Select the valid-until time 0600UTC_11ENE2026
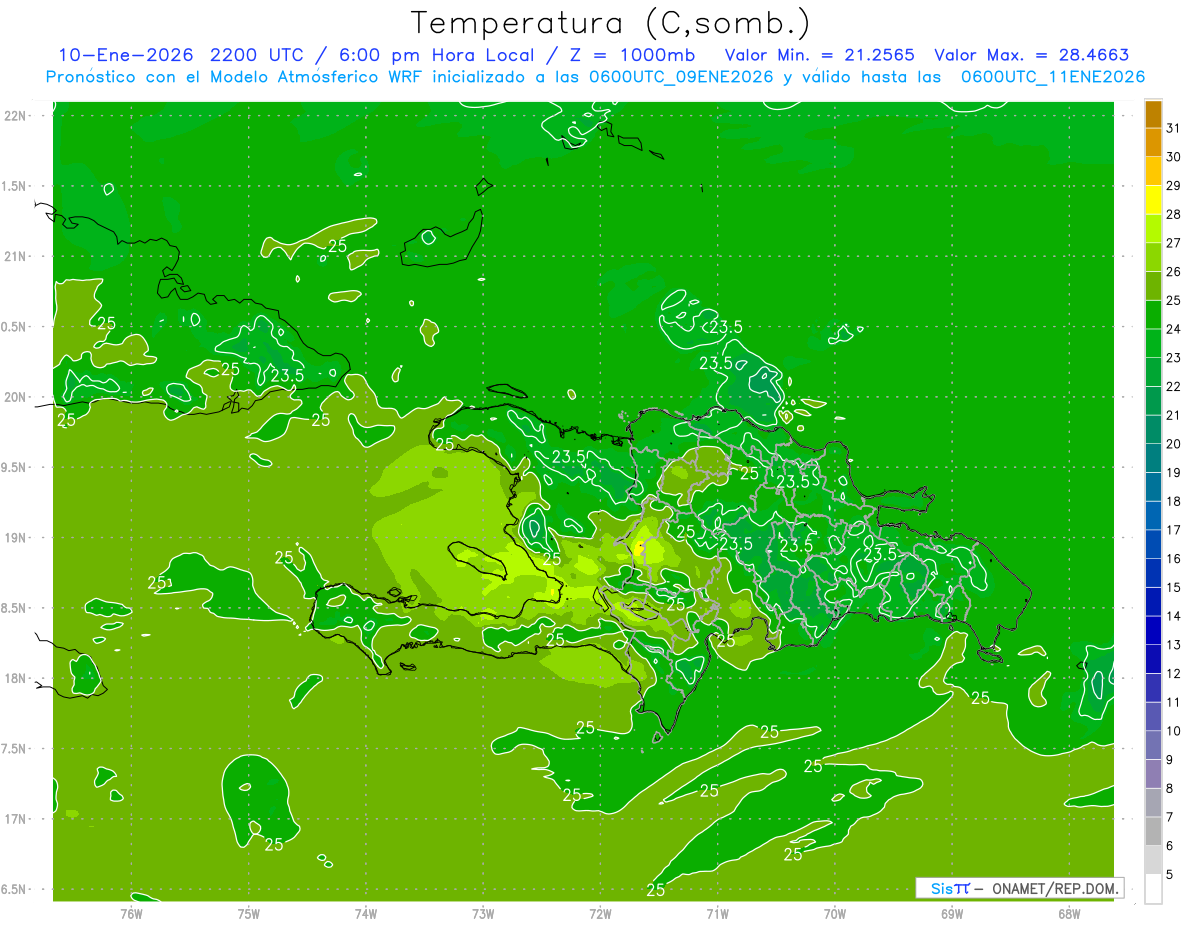The width and height of the screenshot is (1200, 927). (x=1052, y=77)
